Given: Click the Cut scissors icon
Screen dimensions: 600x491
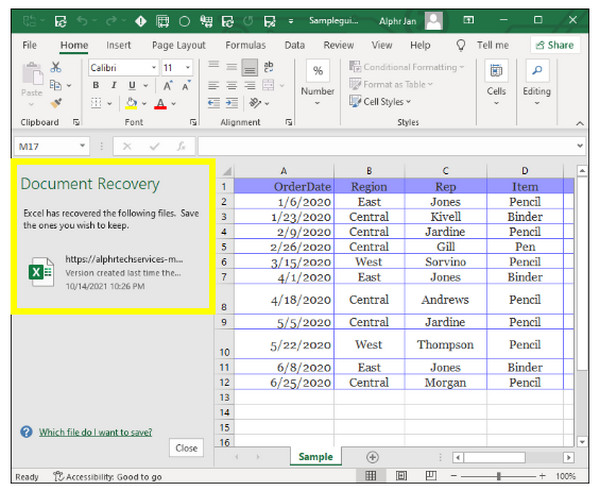Looking at the screenshot, I should pos(56,67).
